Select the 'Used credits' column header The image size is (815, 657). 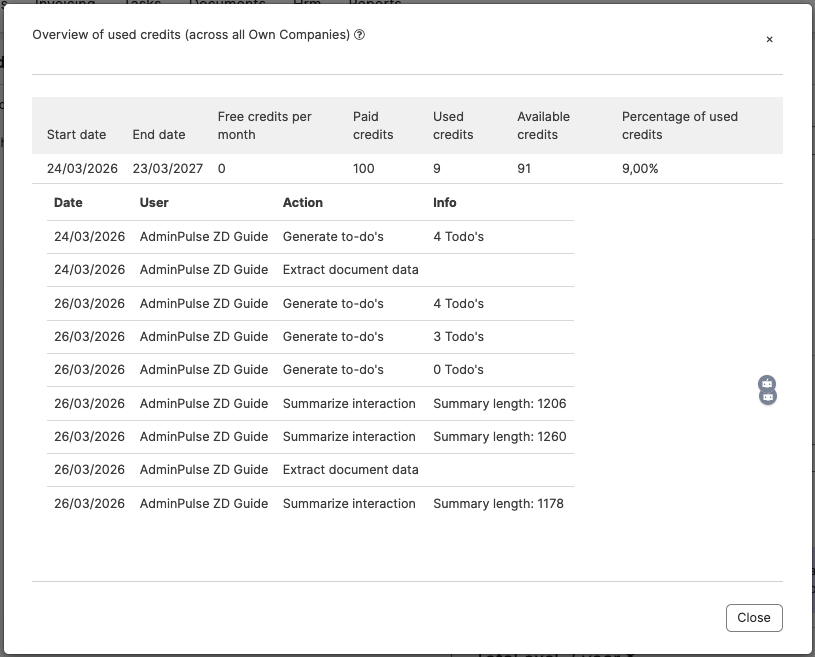click(x=453, y=125)
